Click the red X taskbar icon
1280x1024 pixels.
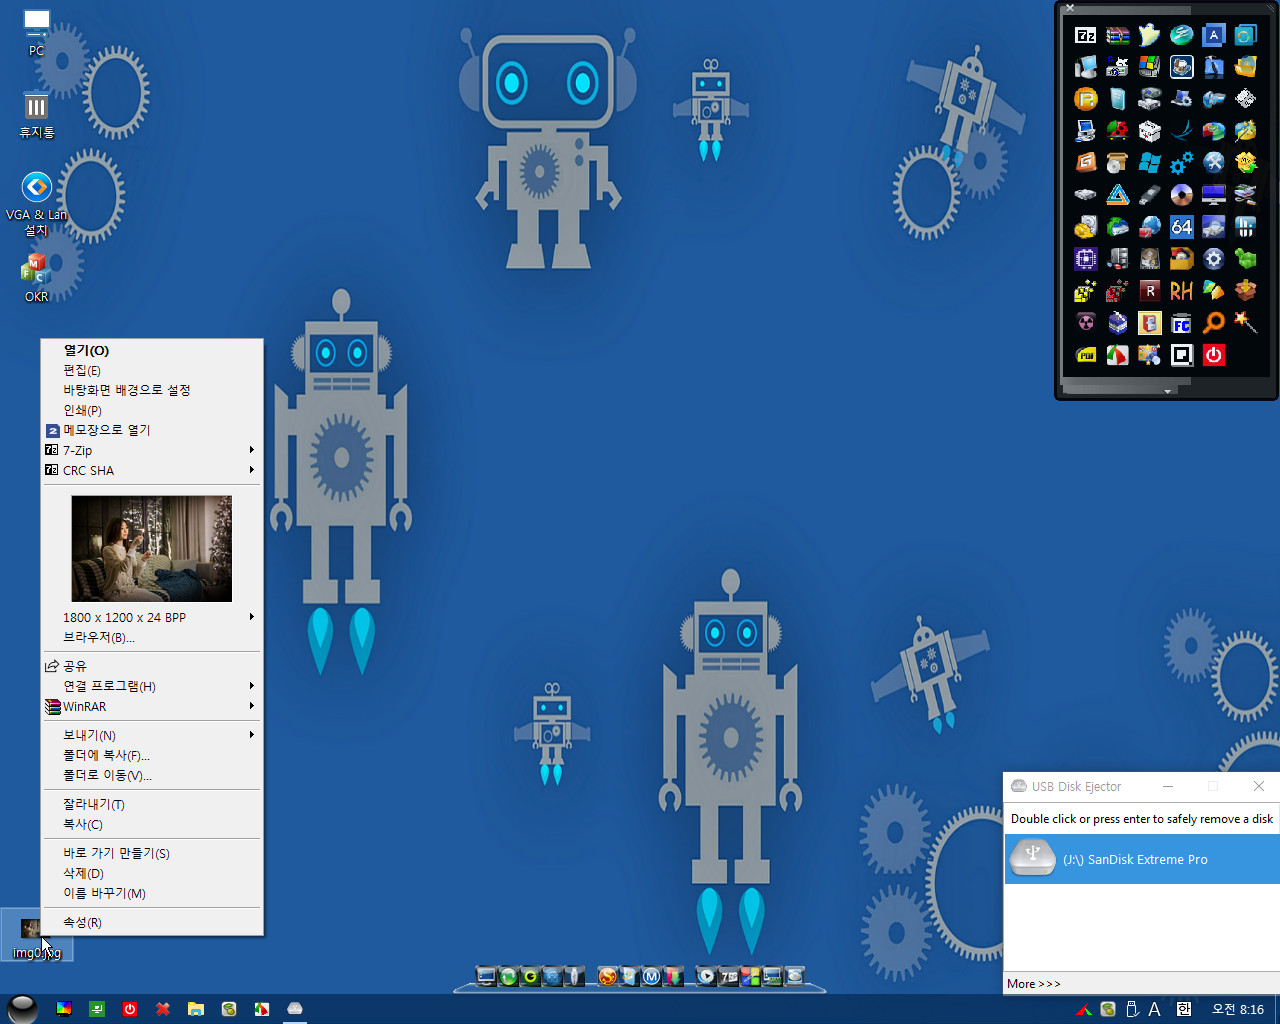pyautogui.click(x=163, y=1009)
